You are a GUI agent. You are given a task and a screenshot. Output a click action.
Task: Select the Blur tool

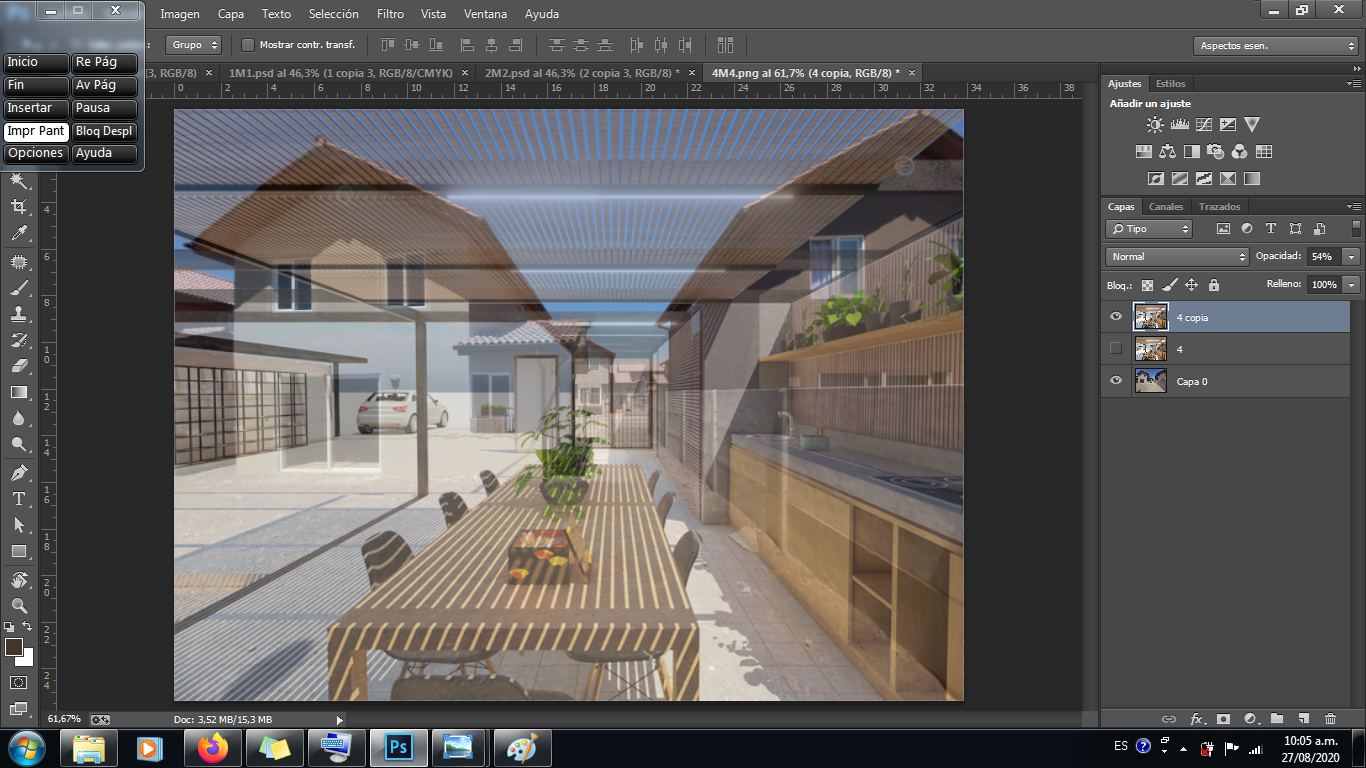click(x=18, y=418)
